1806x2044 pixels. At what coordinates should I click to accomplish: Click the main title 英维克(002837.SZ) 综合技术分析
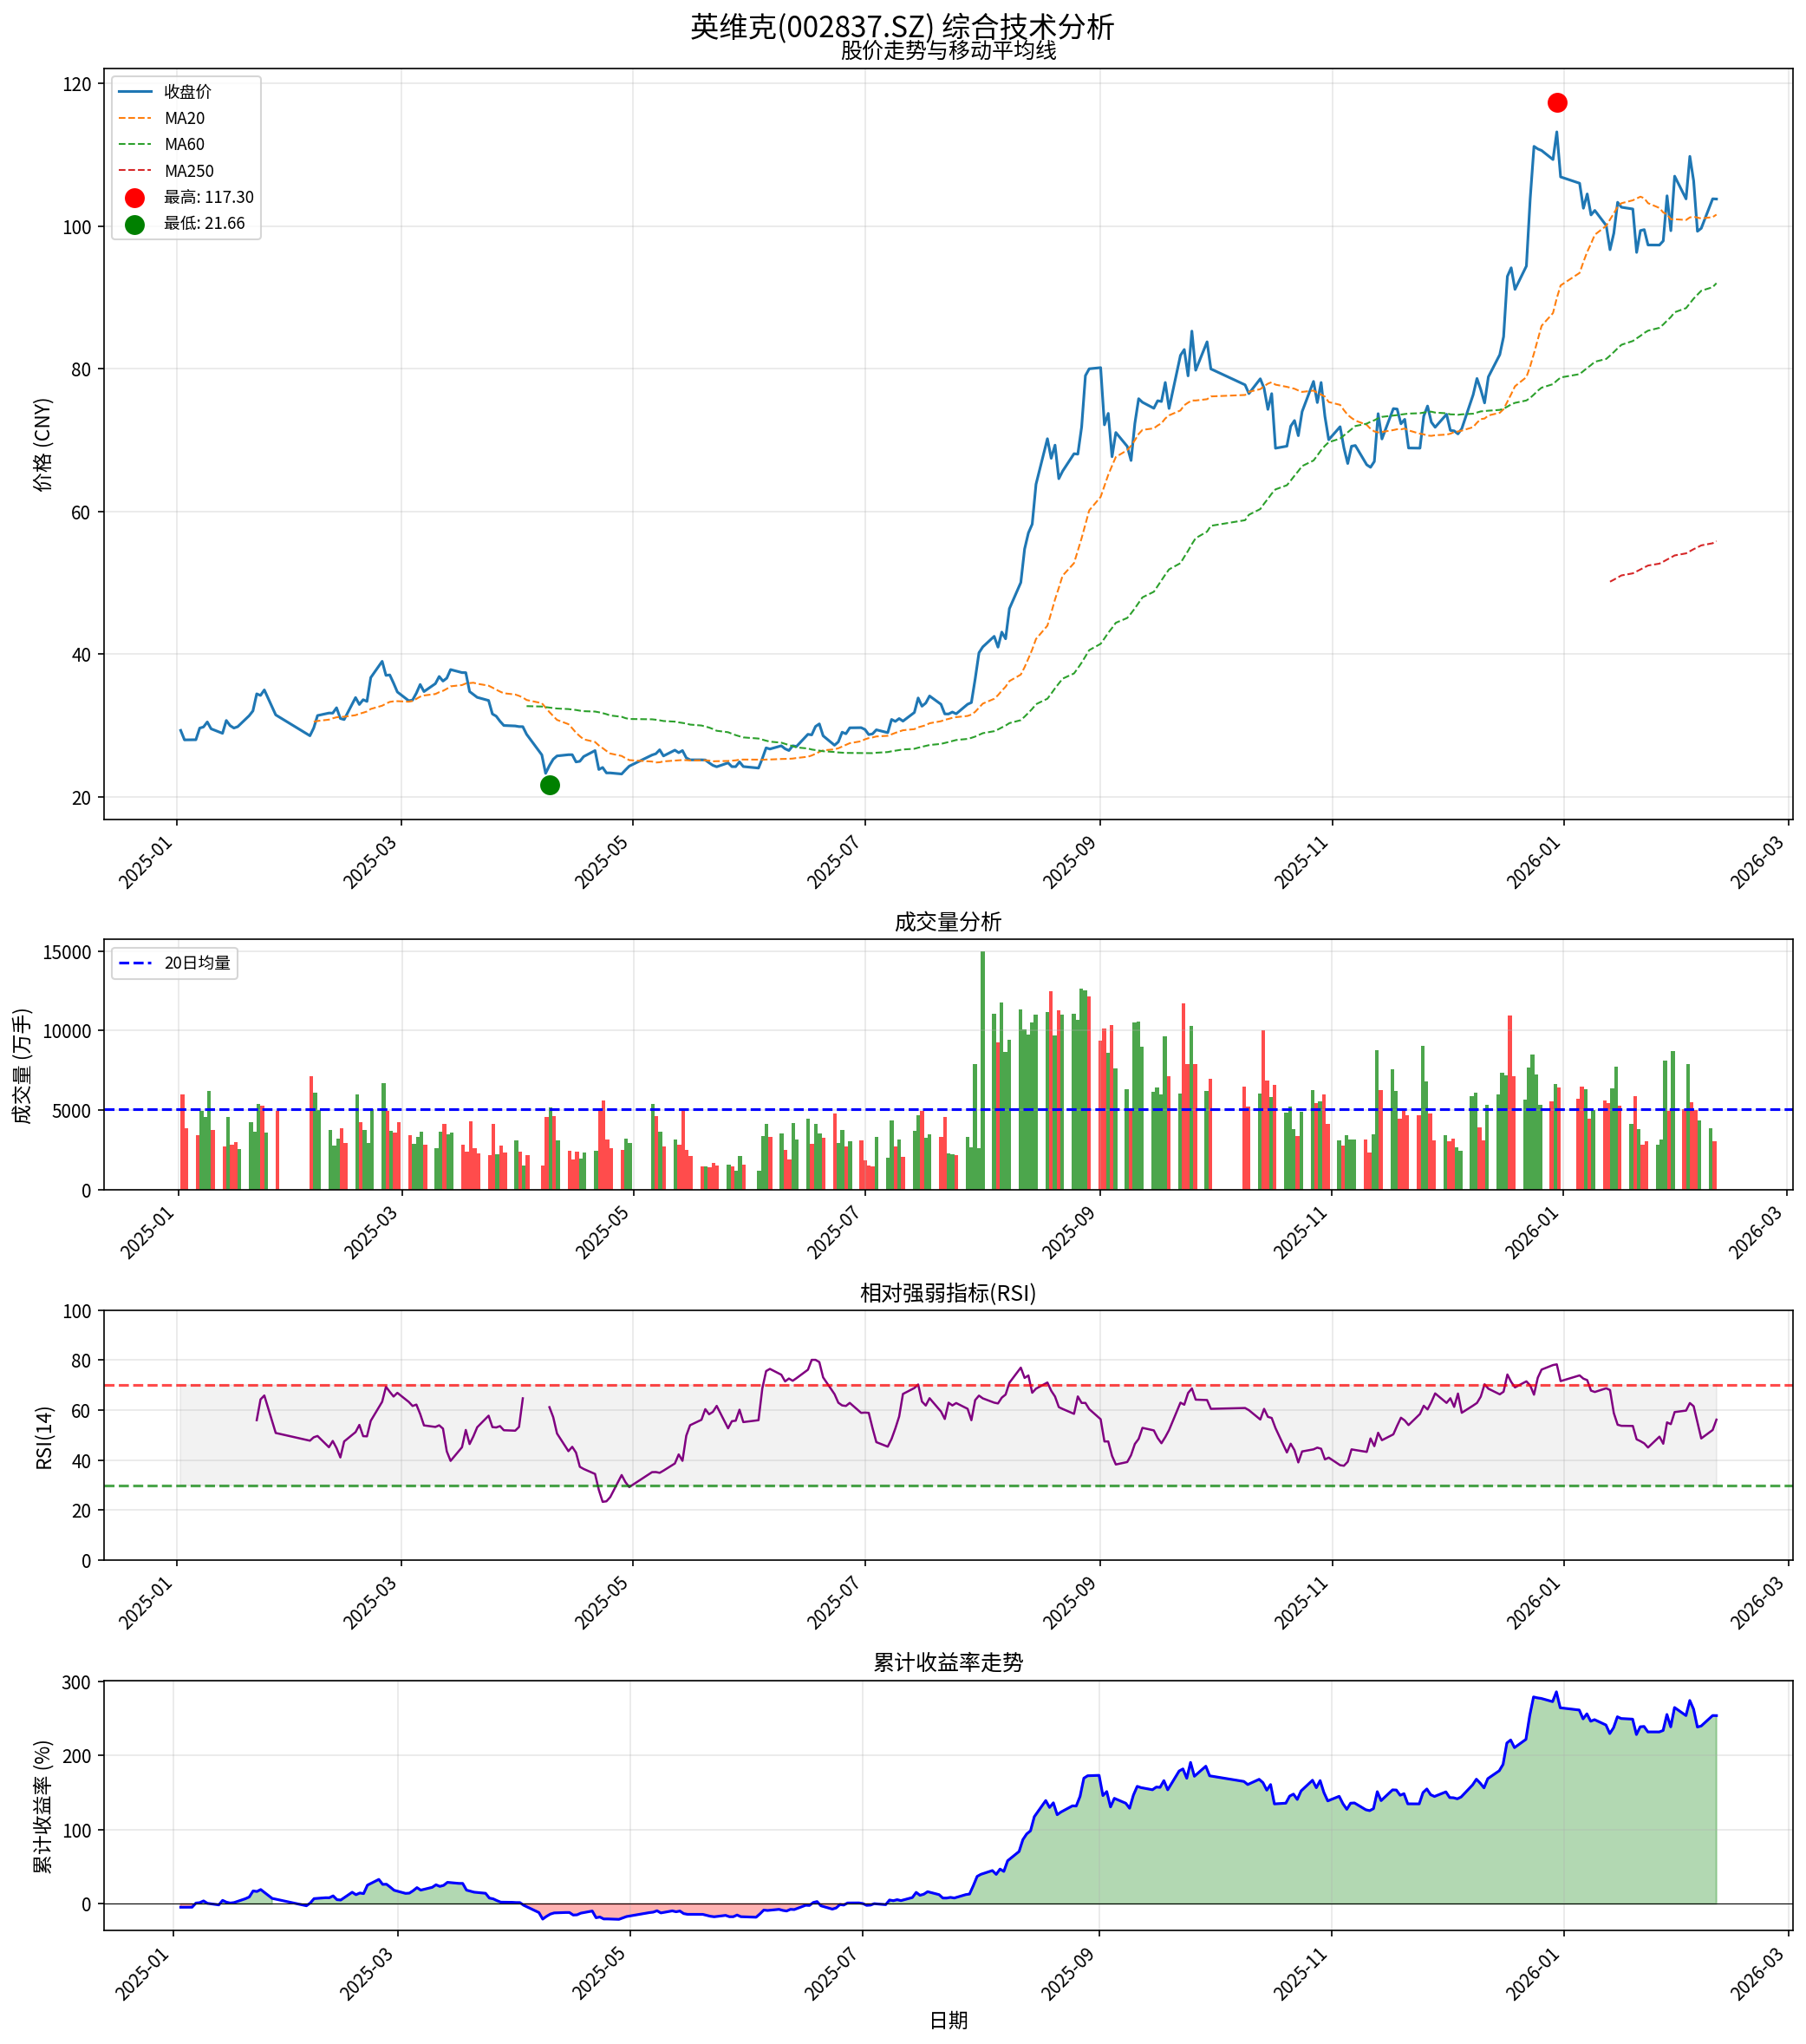pyautogui.click(x=902, y=26)
